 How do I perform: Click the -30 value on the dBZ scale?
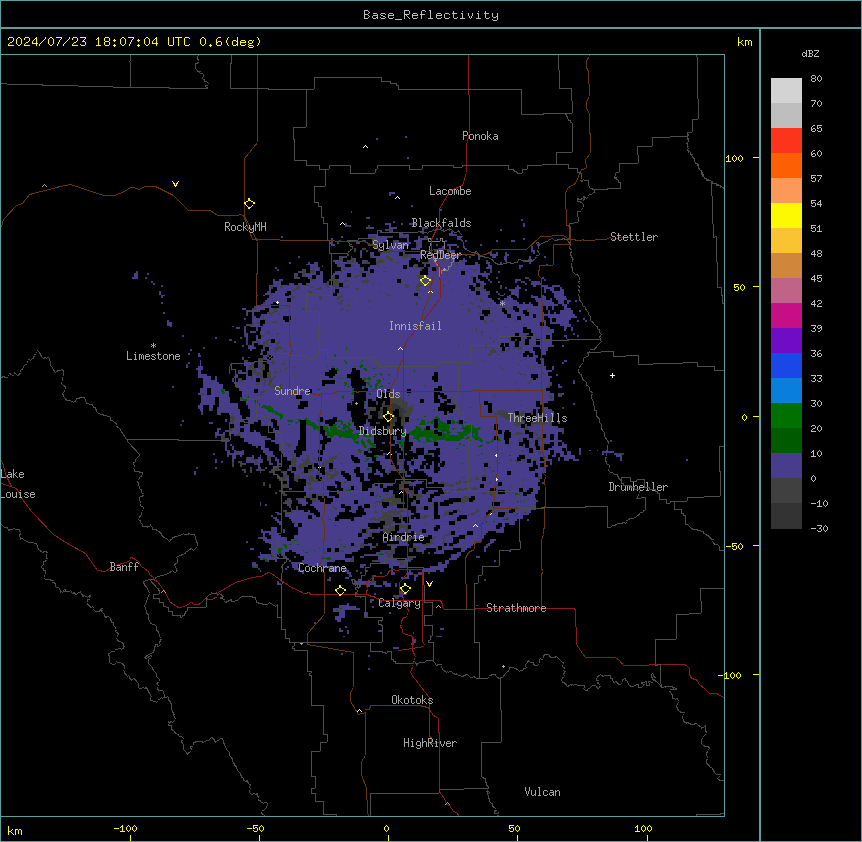[819, 529]
